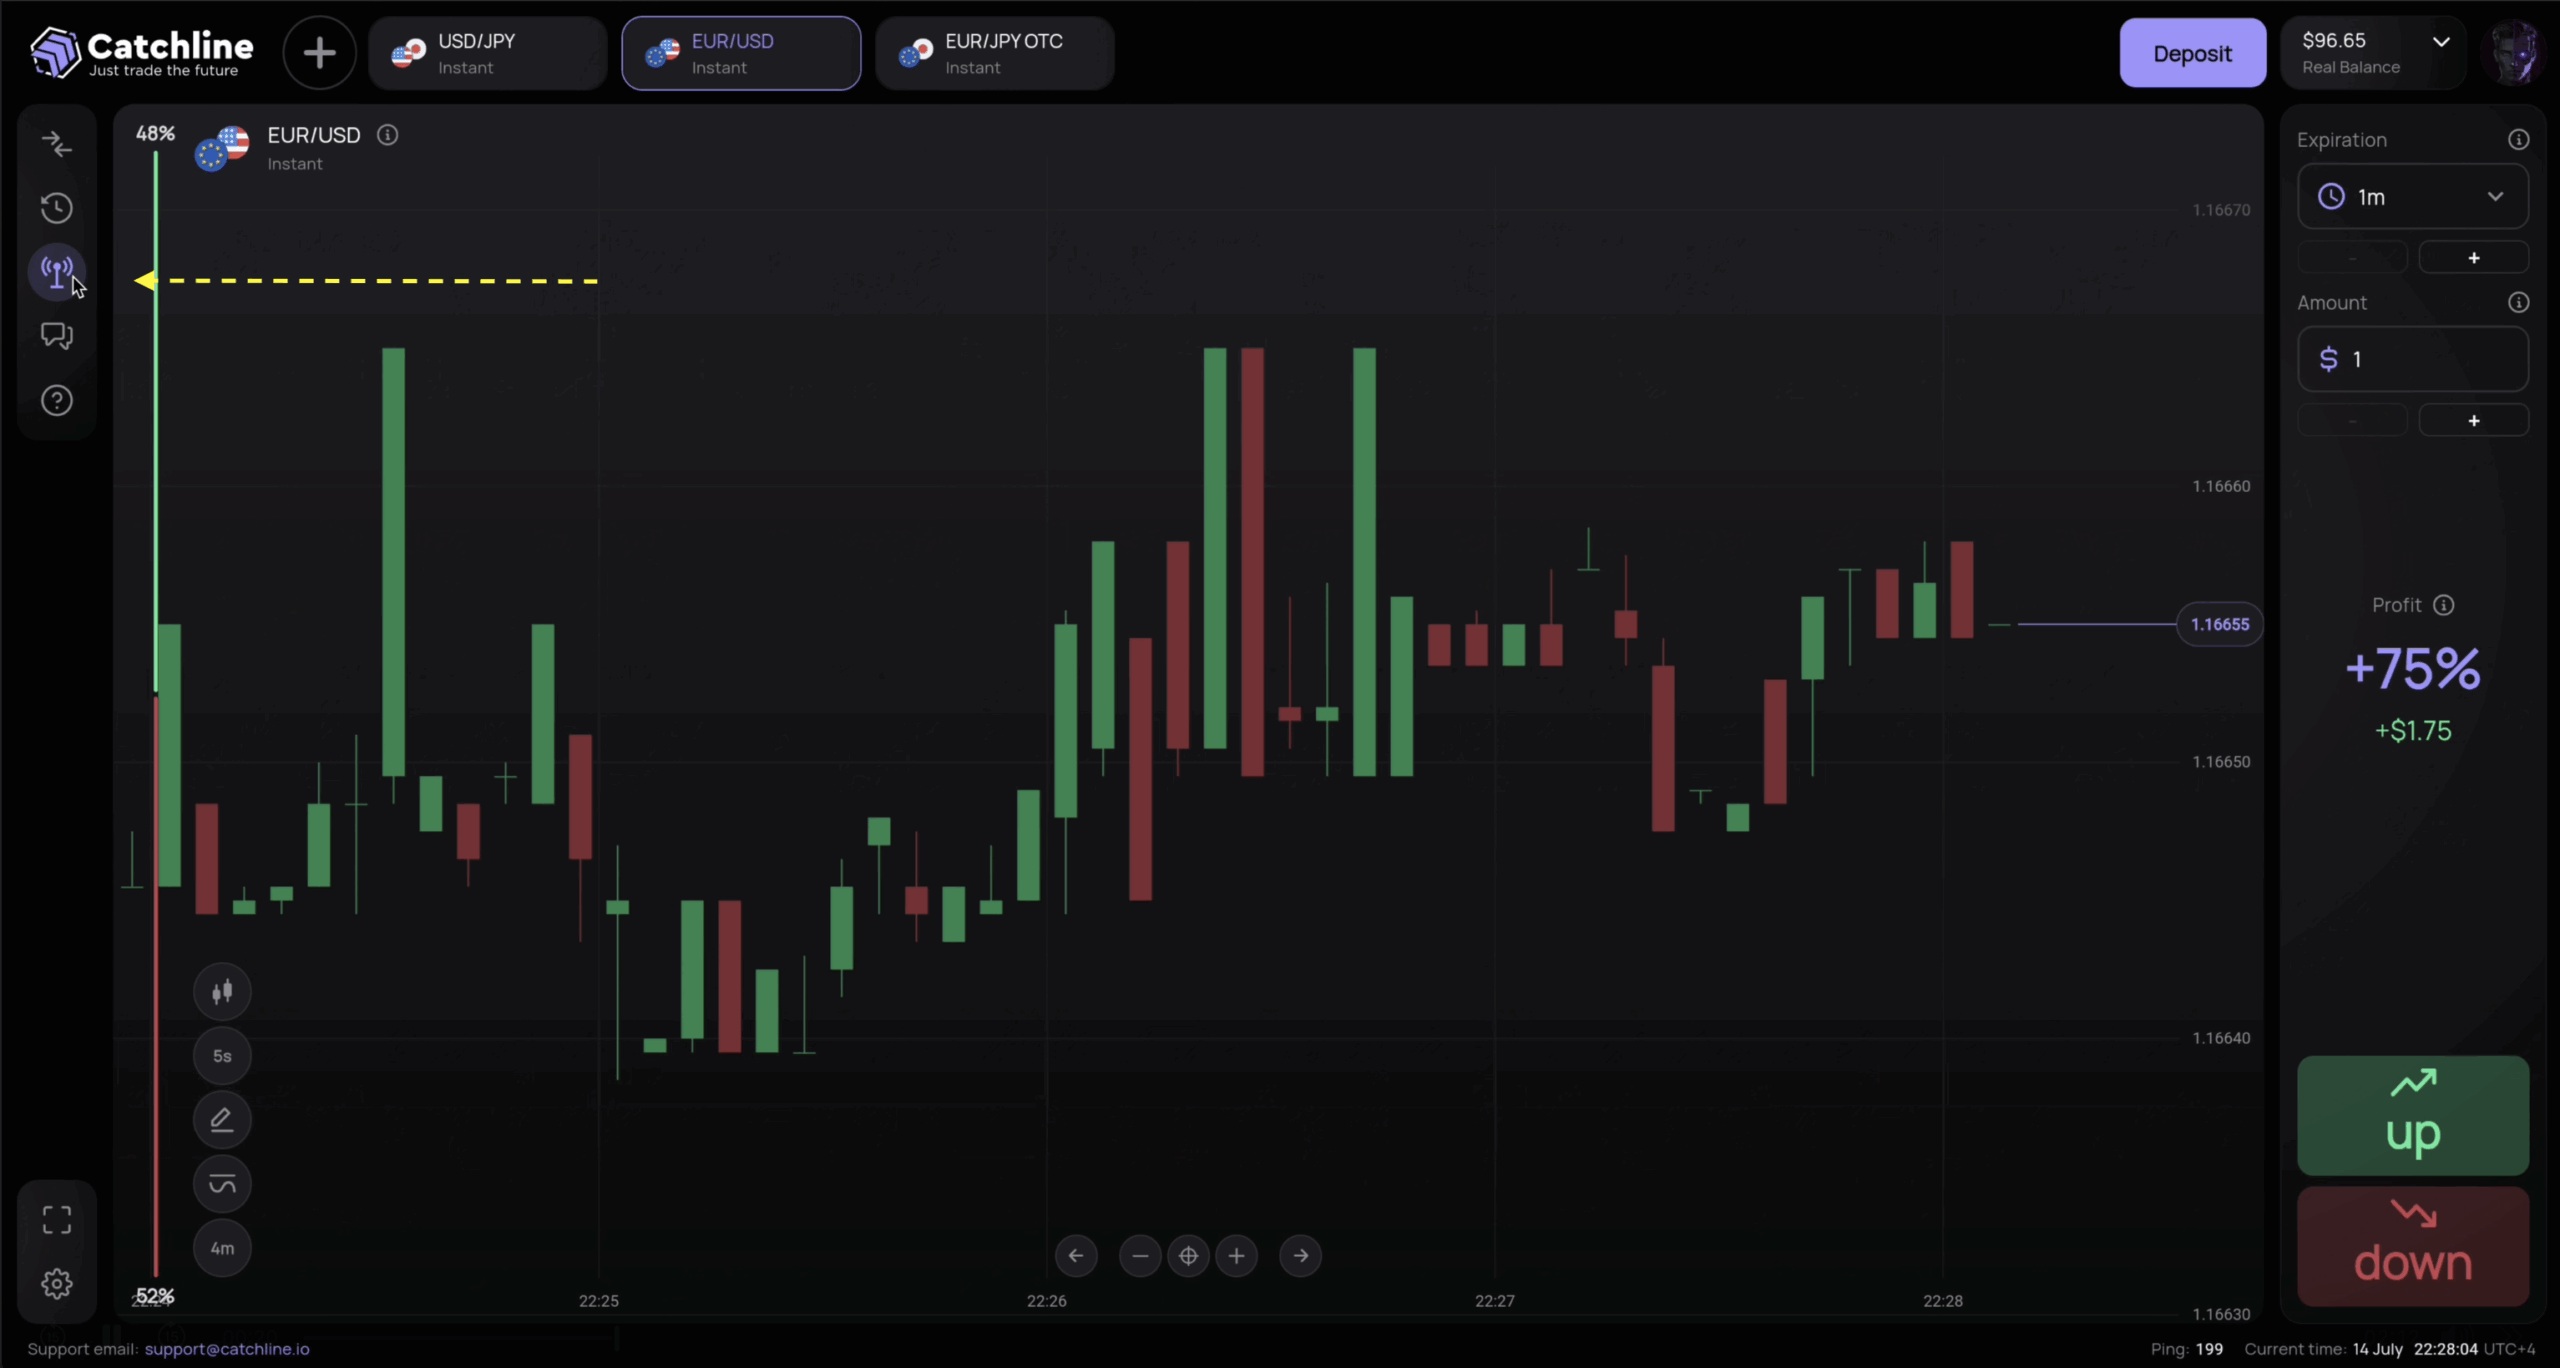
Task: Open the support chat icon
Action: coord(57,336)
